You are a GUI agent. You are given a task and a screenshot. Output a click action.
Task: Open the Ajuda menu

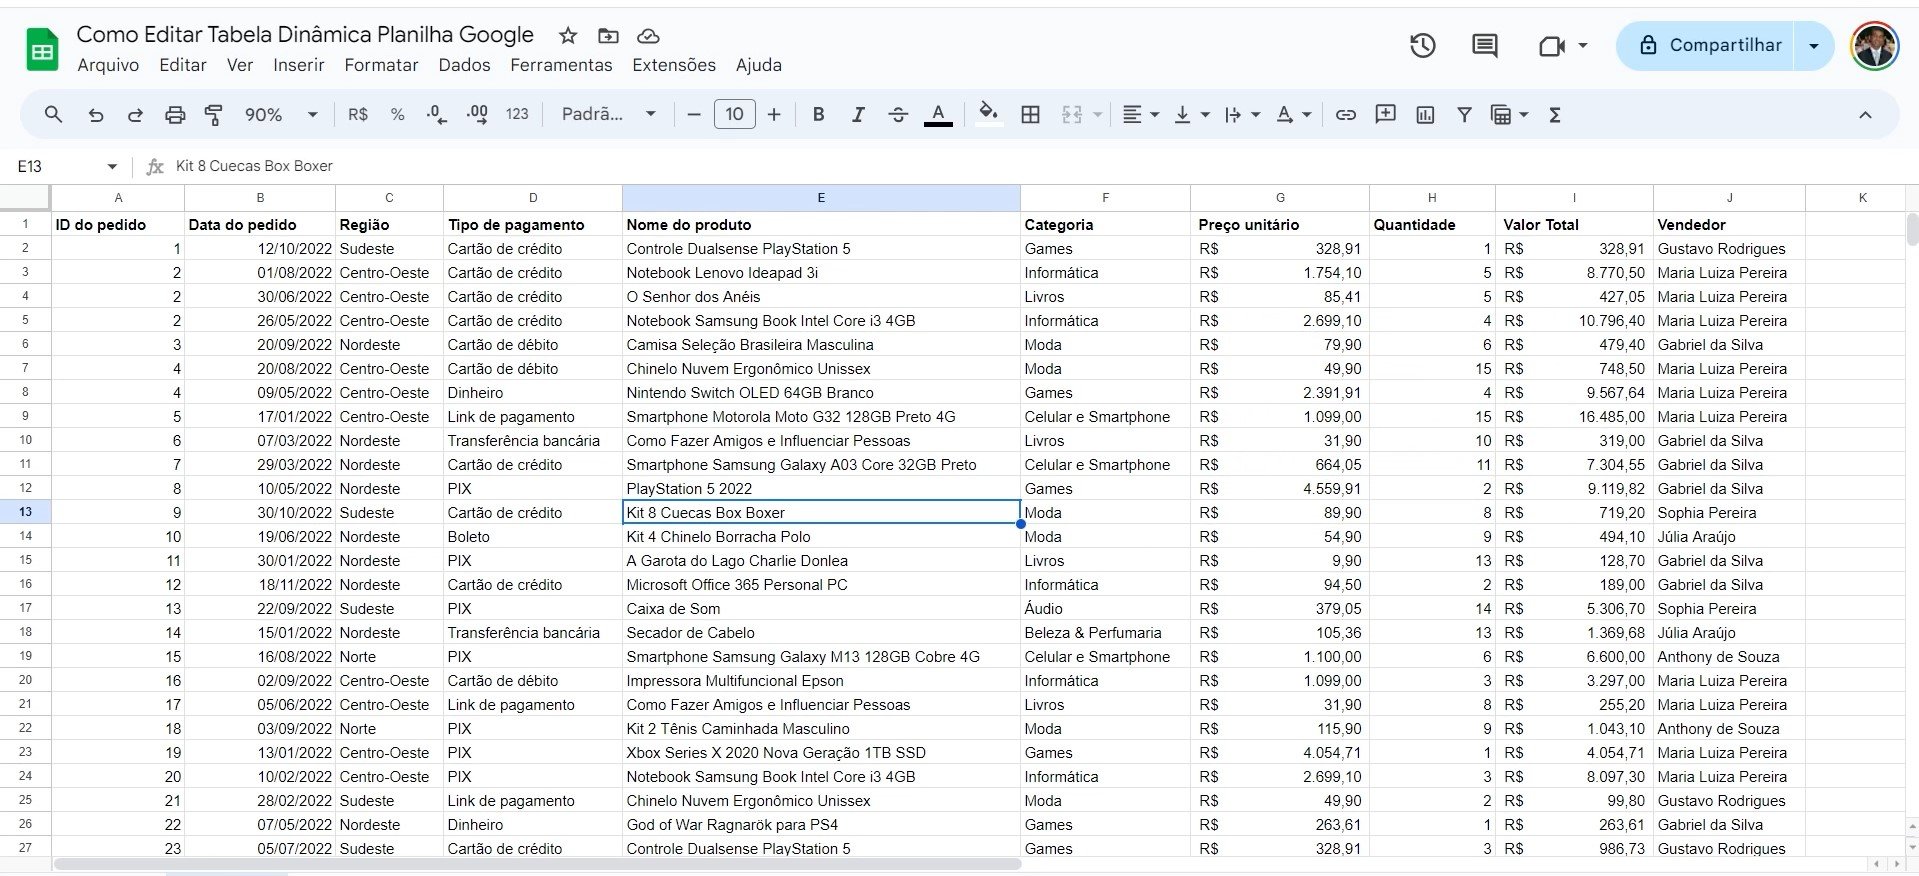point(759,65)
